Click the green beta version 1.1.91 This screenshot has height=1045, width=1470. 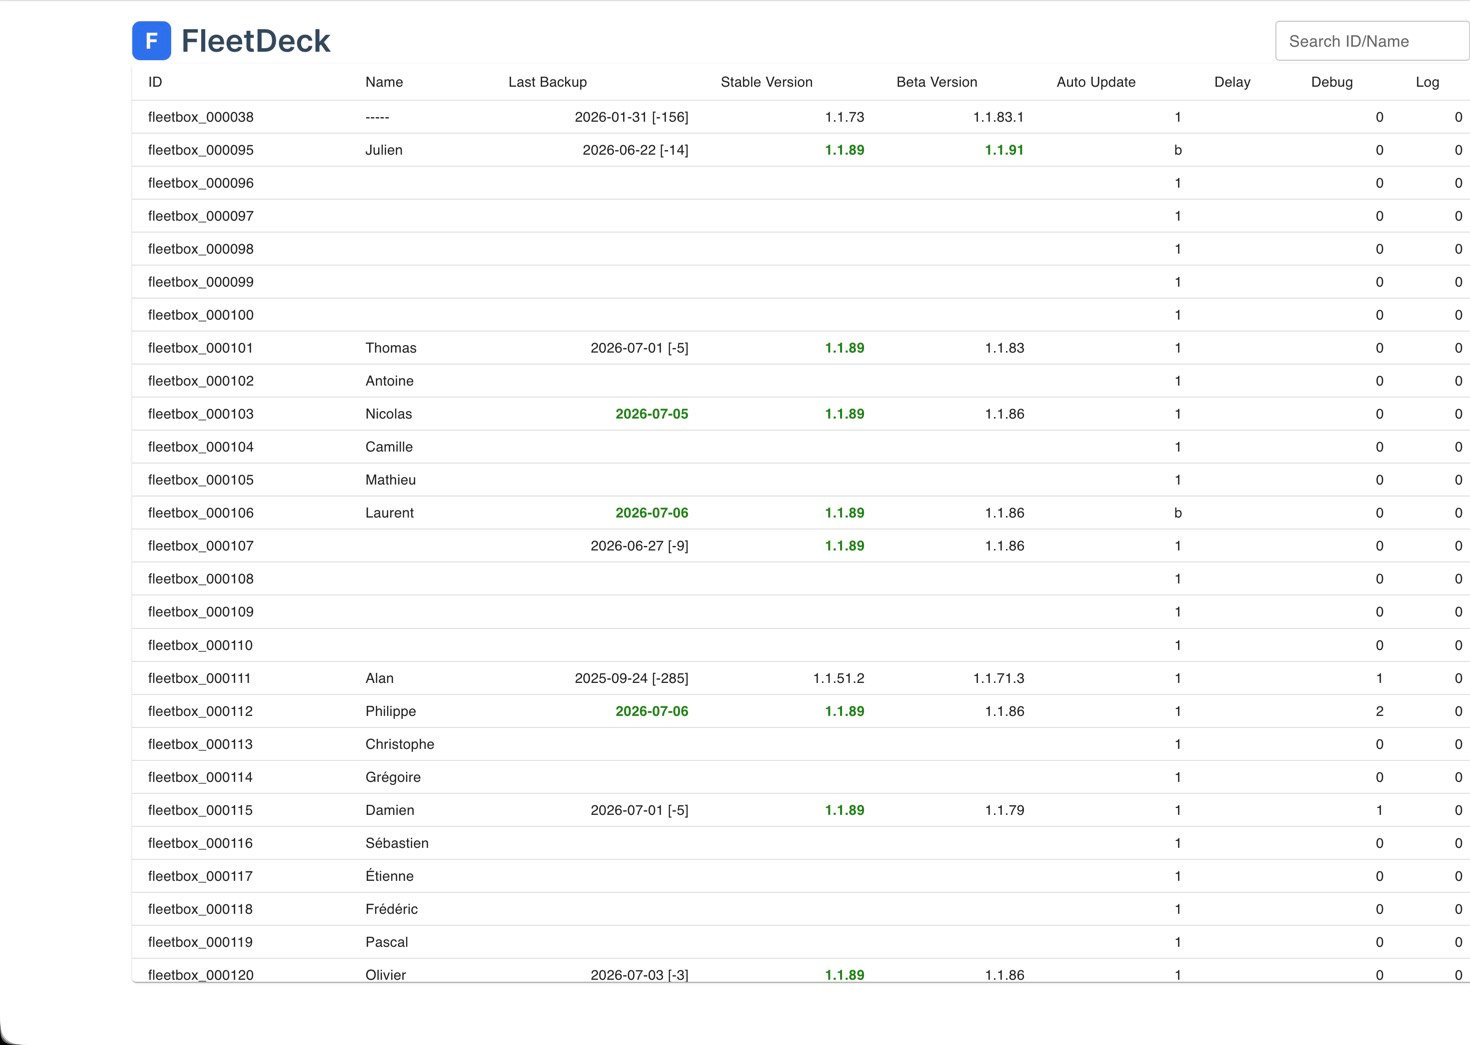pos(1004,150)
